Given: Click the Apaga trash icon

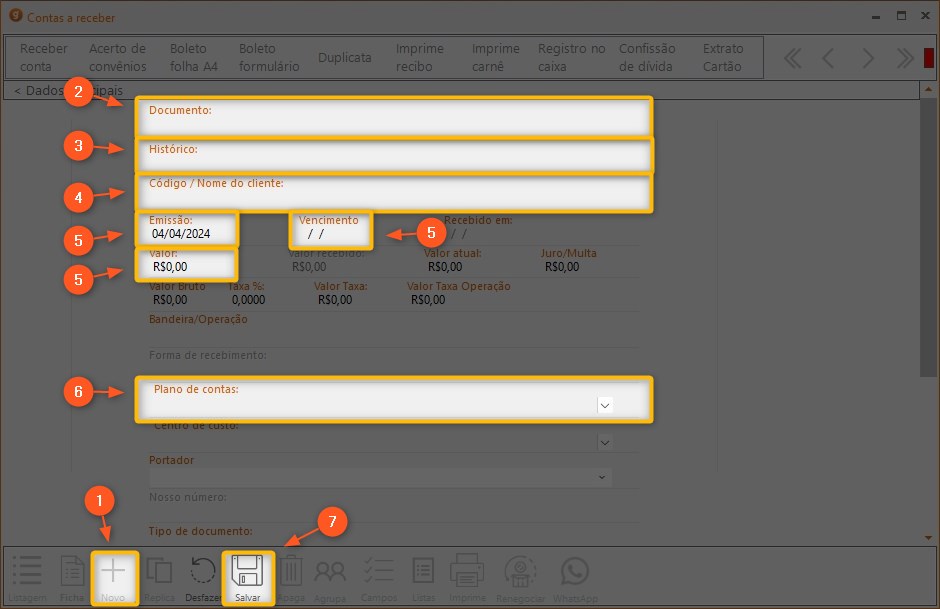Looking at the screenshot, I should (x=290, y=572).
